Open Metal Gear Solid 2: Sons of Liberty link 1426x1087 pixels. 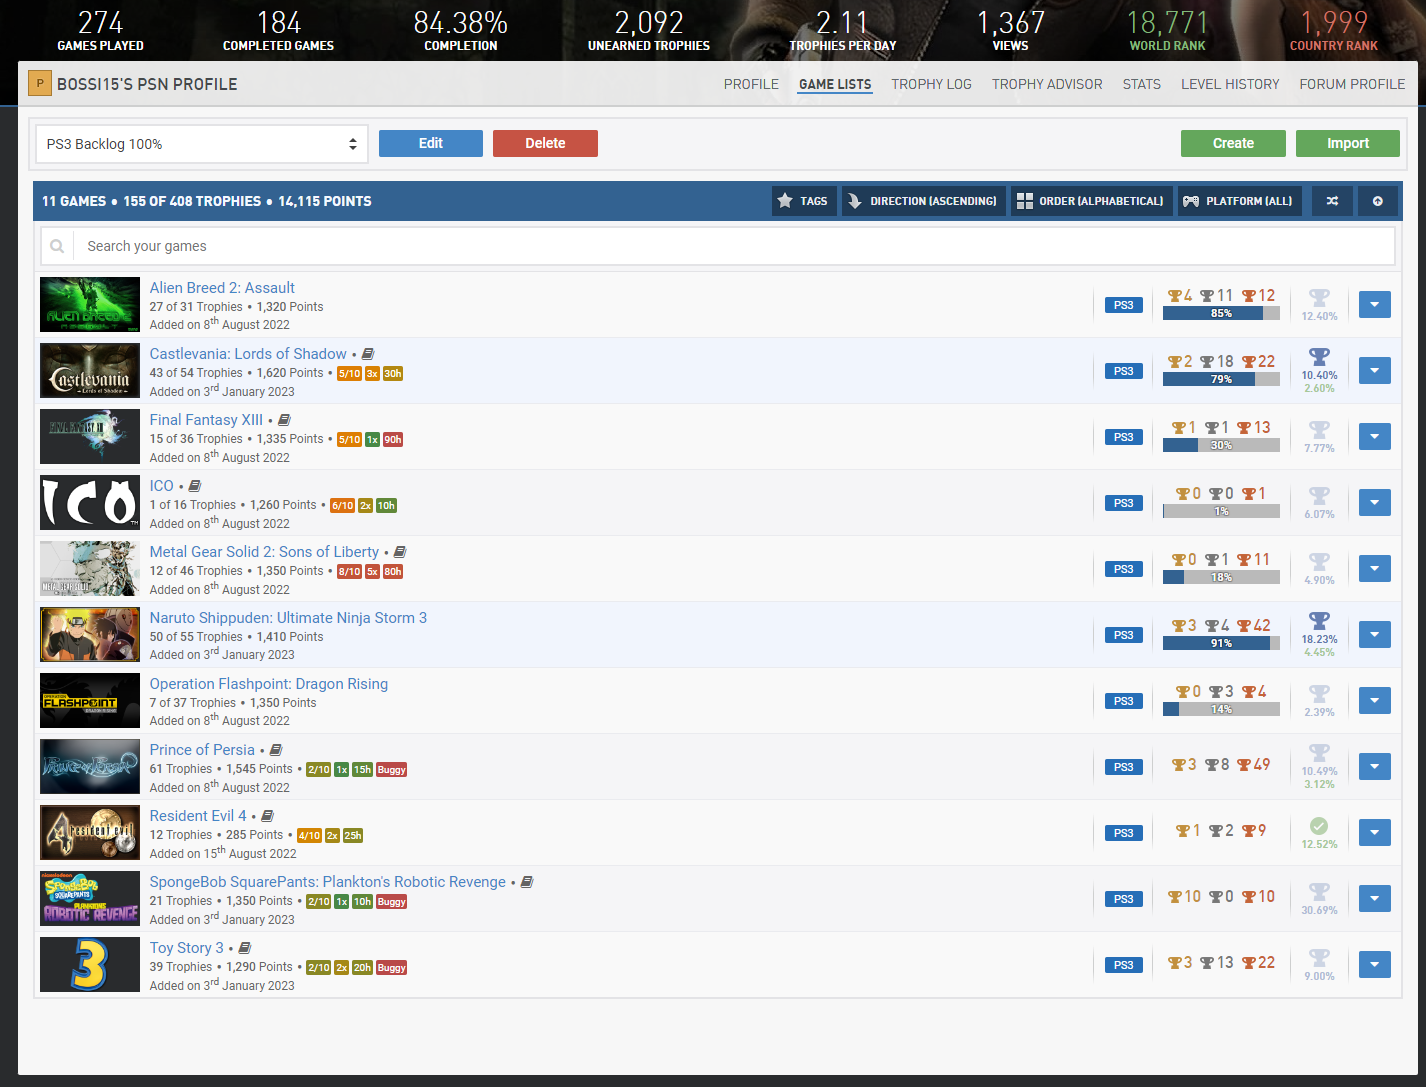tap(264, 552)
